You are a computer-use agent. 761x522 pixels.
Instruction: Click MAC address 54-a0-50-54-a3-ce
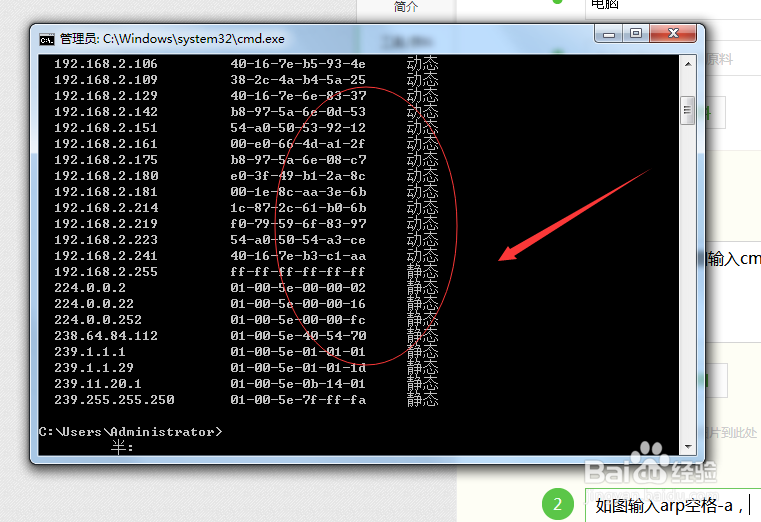click(x=298, y=240)
